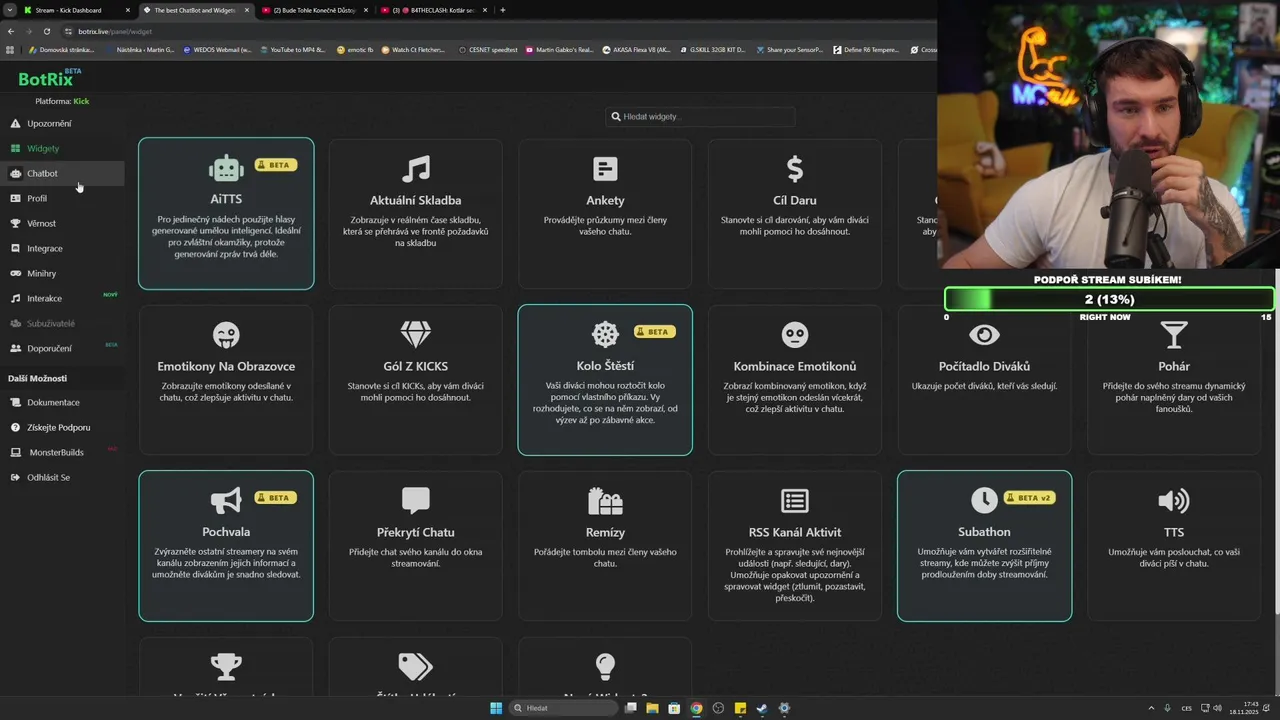Screen dimensions: 1280x720
Task: Open the CESNET speedtest bookmark
Action: pos(488,49)
